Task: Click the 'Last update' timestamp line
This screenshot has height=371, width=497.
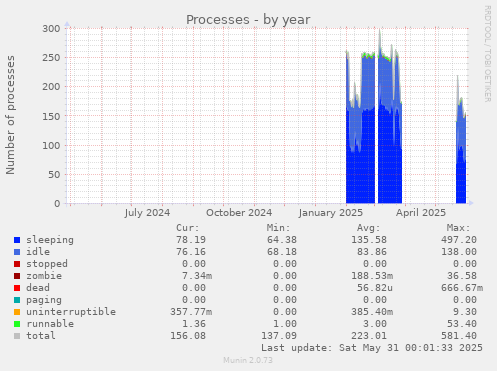Action: point(372,348)
